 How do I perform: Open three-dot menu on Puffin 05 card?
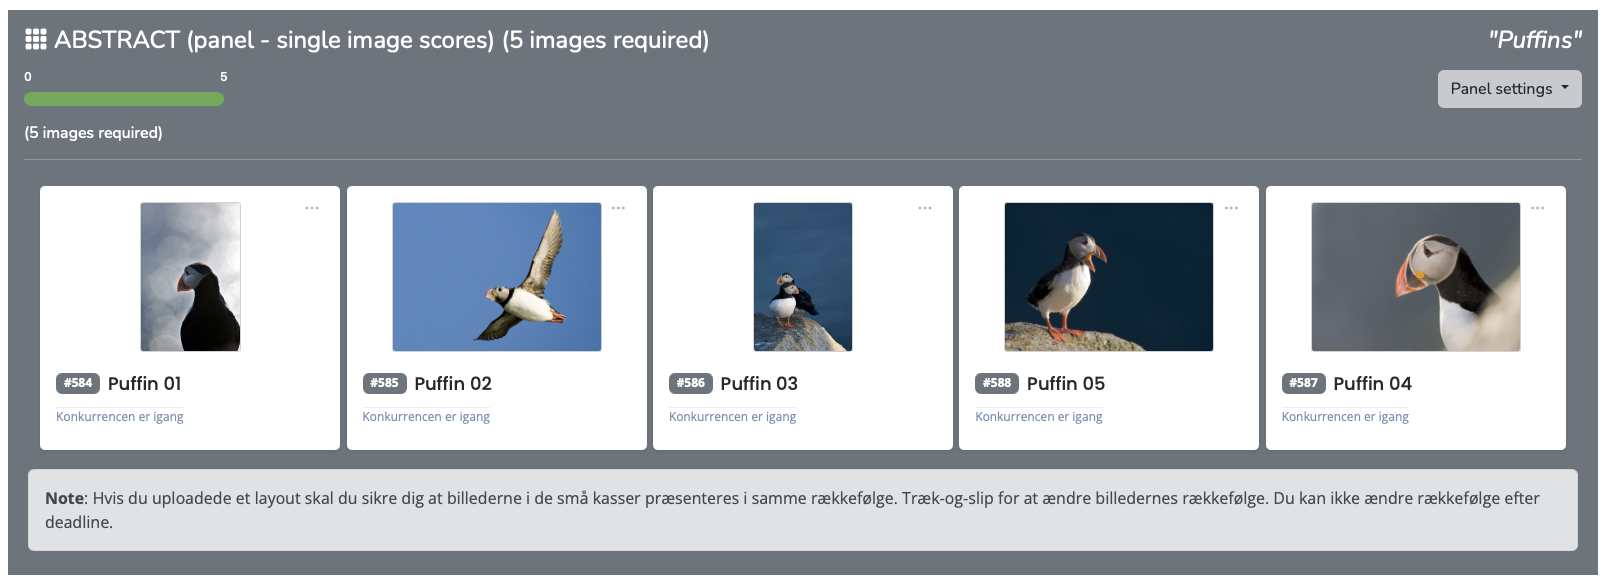tap(1231, 208)
